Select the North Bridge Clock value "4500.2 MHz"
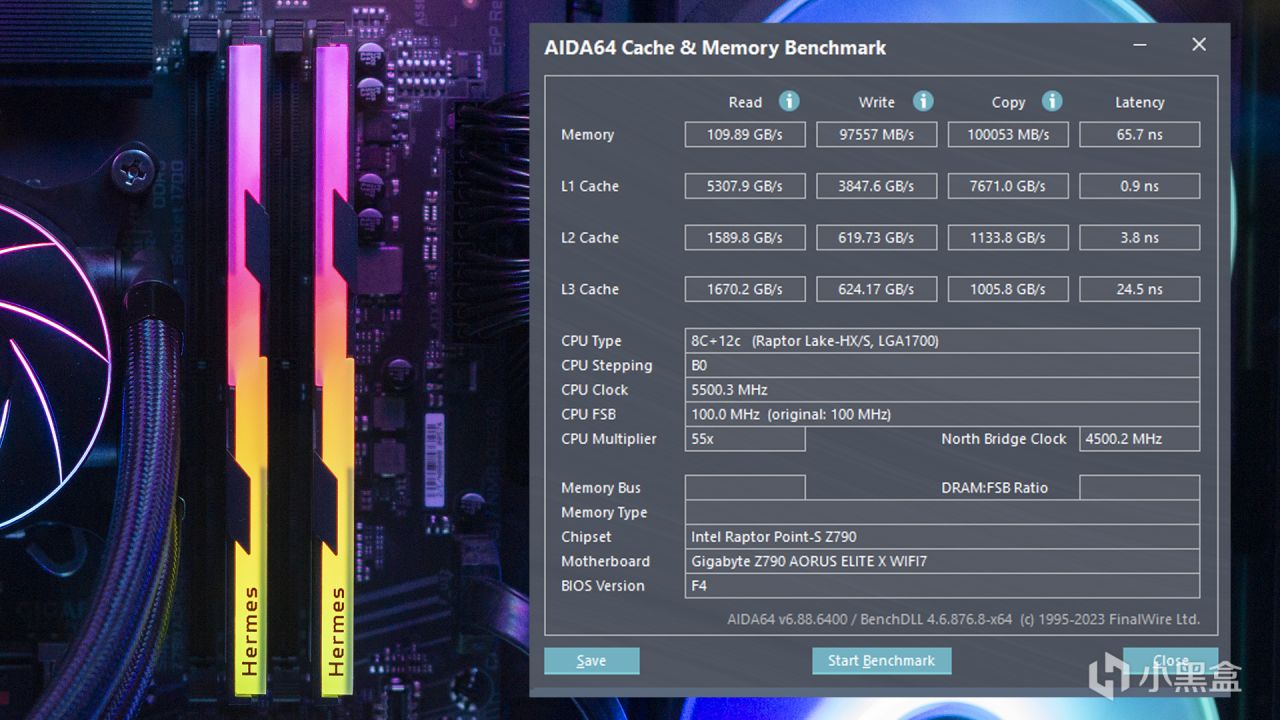The width and height of the screenshot is (1280, 720). point(1140,439)
